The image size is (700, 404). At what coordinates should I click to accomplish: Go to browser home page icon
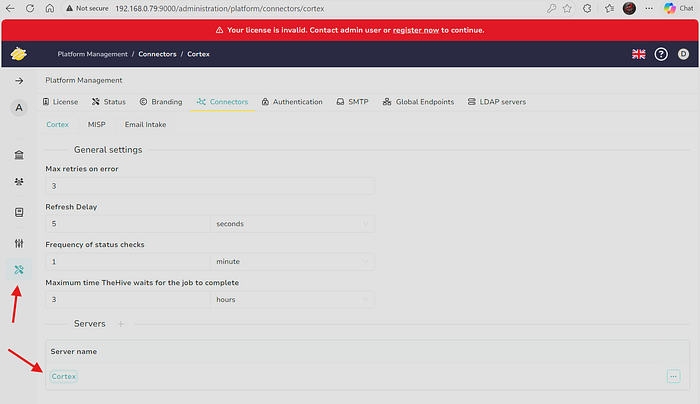click(x=50, y=8)
